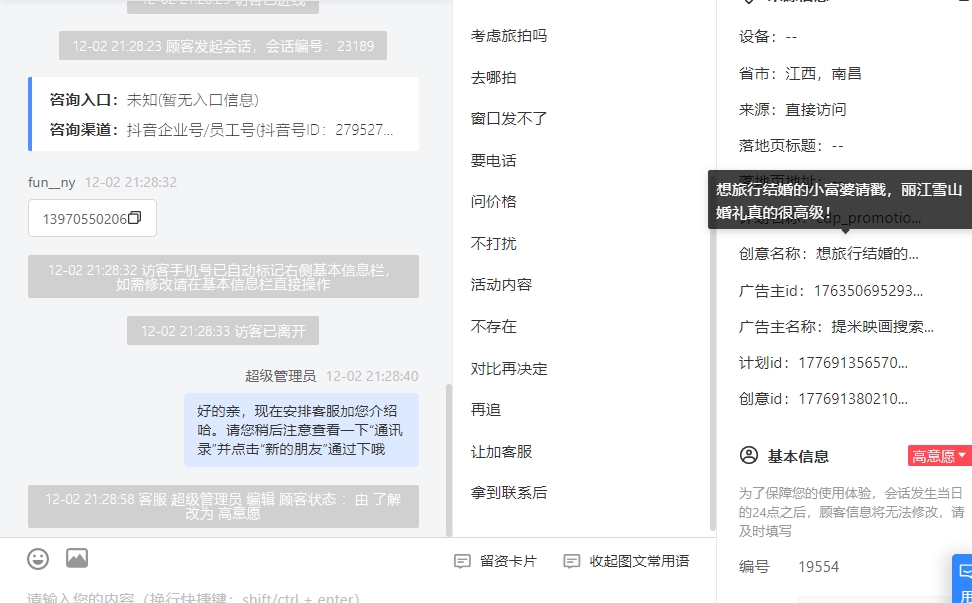Select quick phrase 去哪拍
This screenshot has height=603, width=972.
[x=493, y=77]
